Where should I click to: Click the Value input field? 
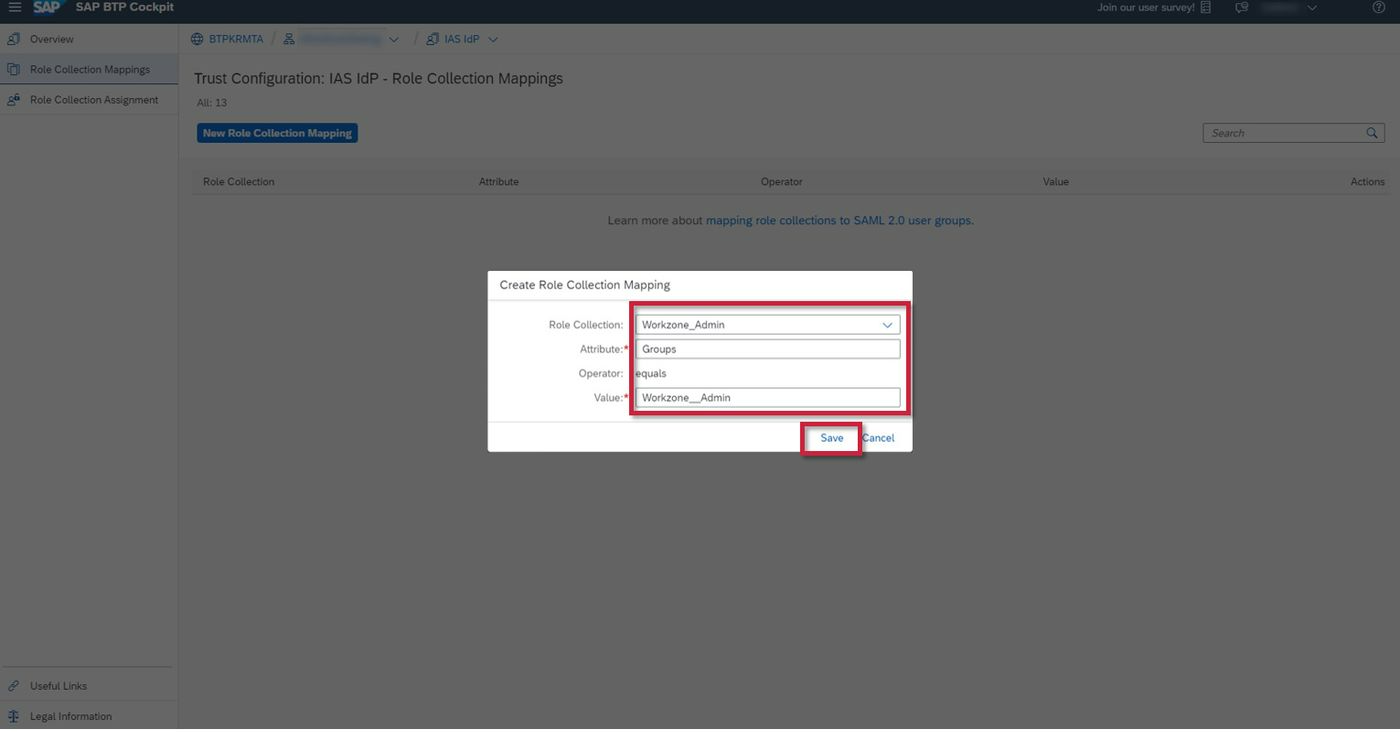click(768, 398)
